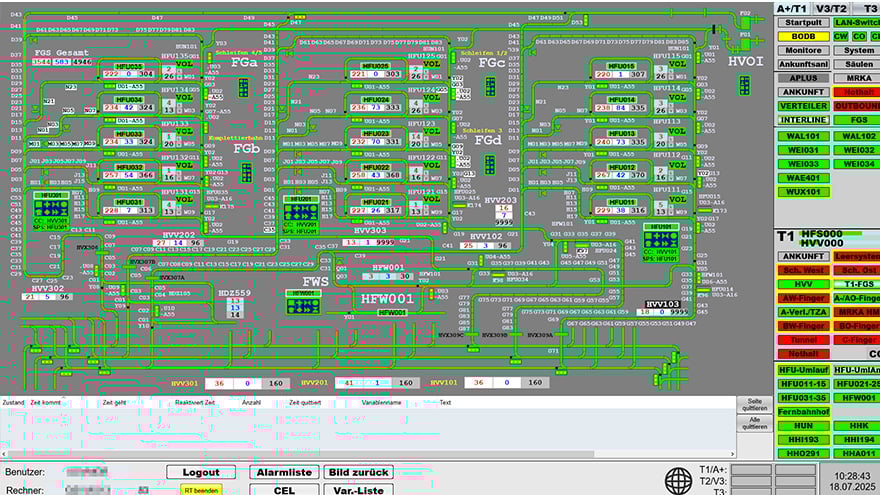Click the globe icon in the bottom bar
880x495 pixels.
679,478
